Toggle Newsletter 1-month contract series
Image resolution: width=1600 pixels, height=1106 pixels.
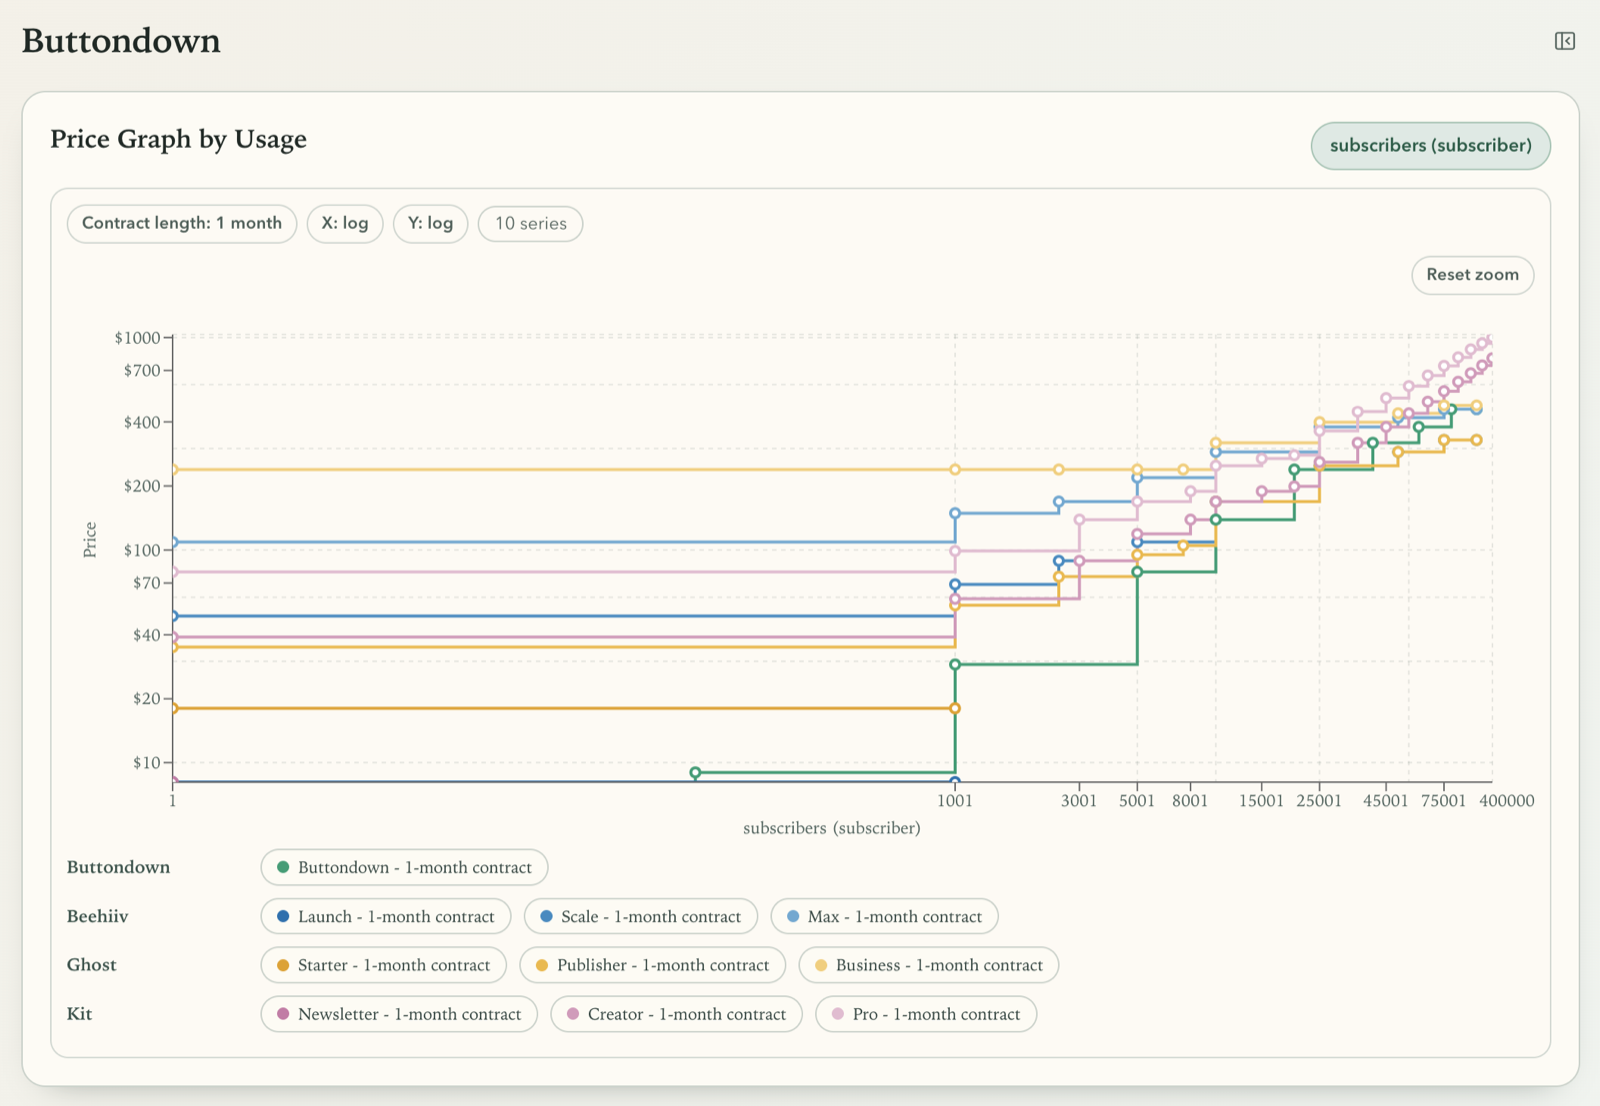tap(399, 1014)
